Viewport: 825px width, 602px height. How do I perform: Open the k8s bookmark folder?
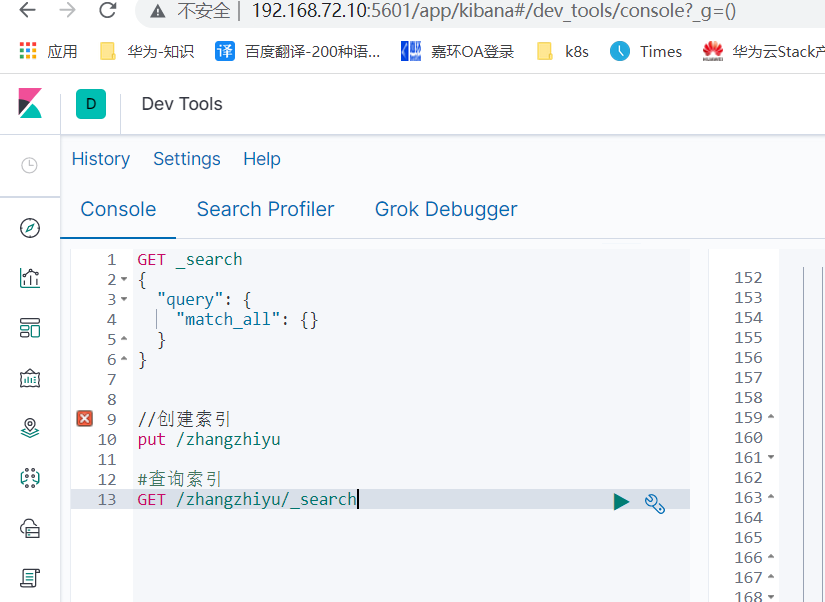pos(562,52)
